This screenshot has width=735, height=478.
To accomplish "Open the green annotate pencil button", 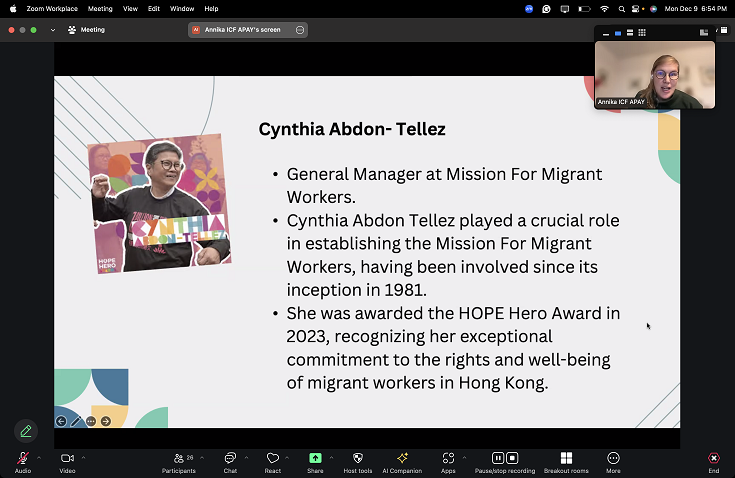I will pos(26,431).
